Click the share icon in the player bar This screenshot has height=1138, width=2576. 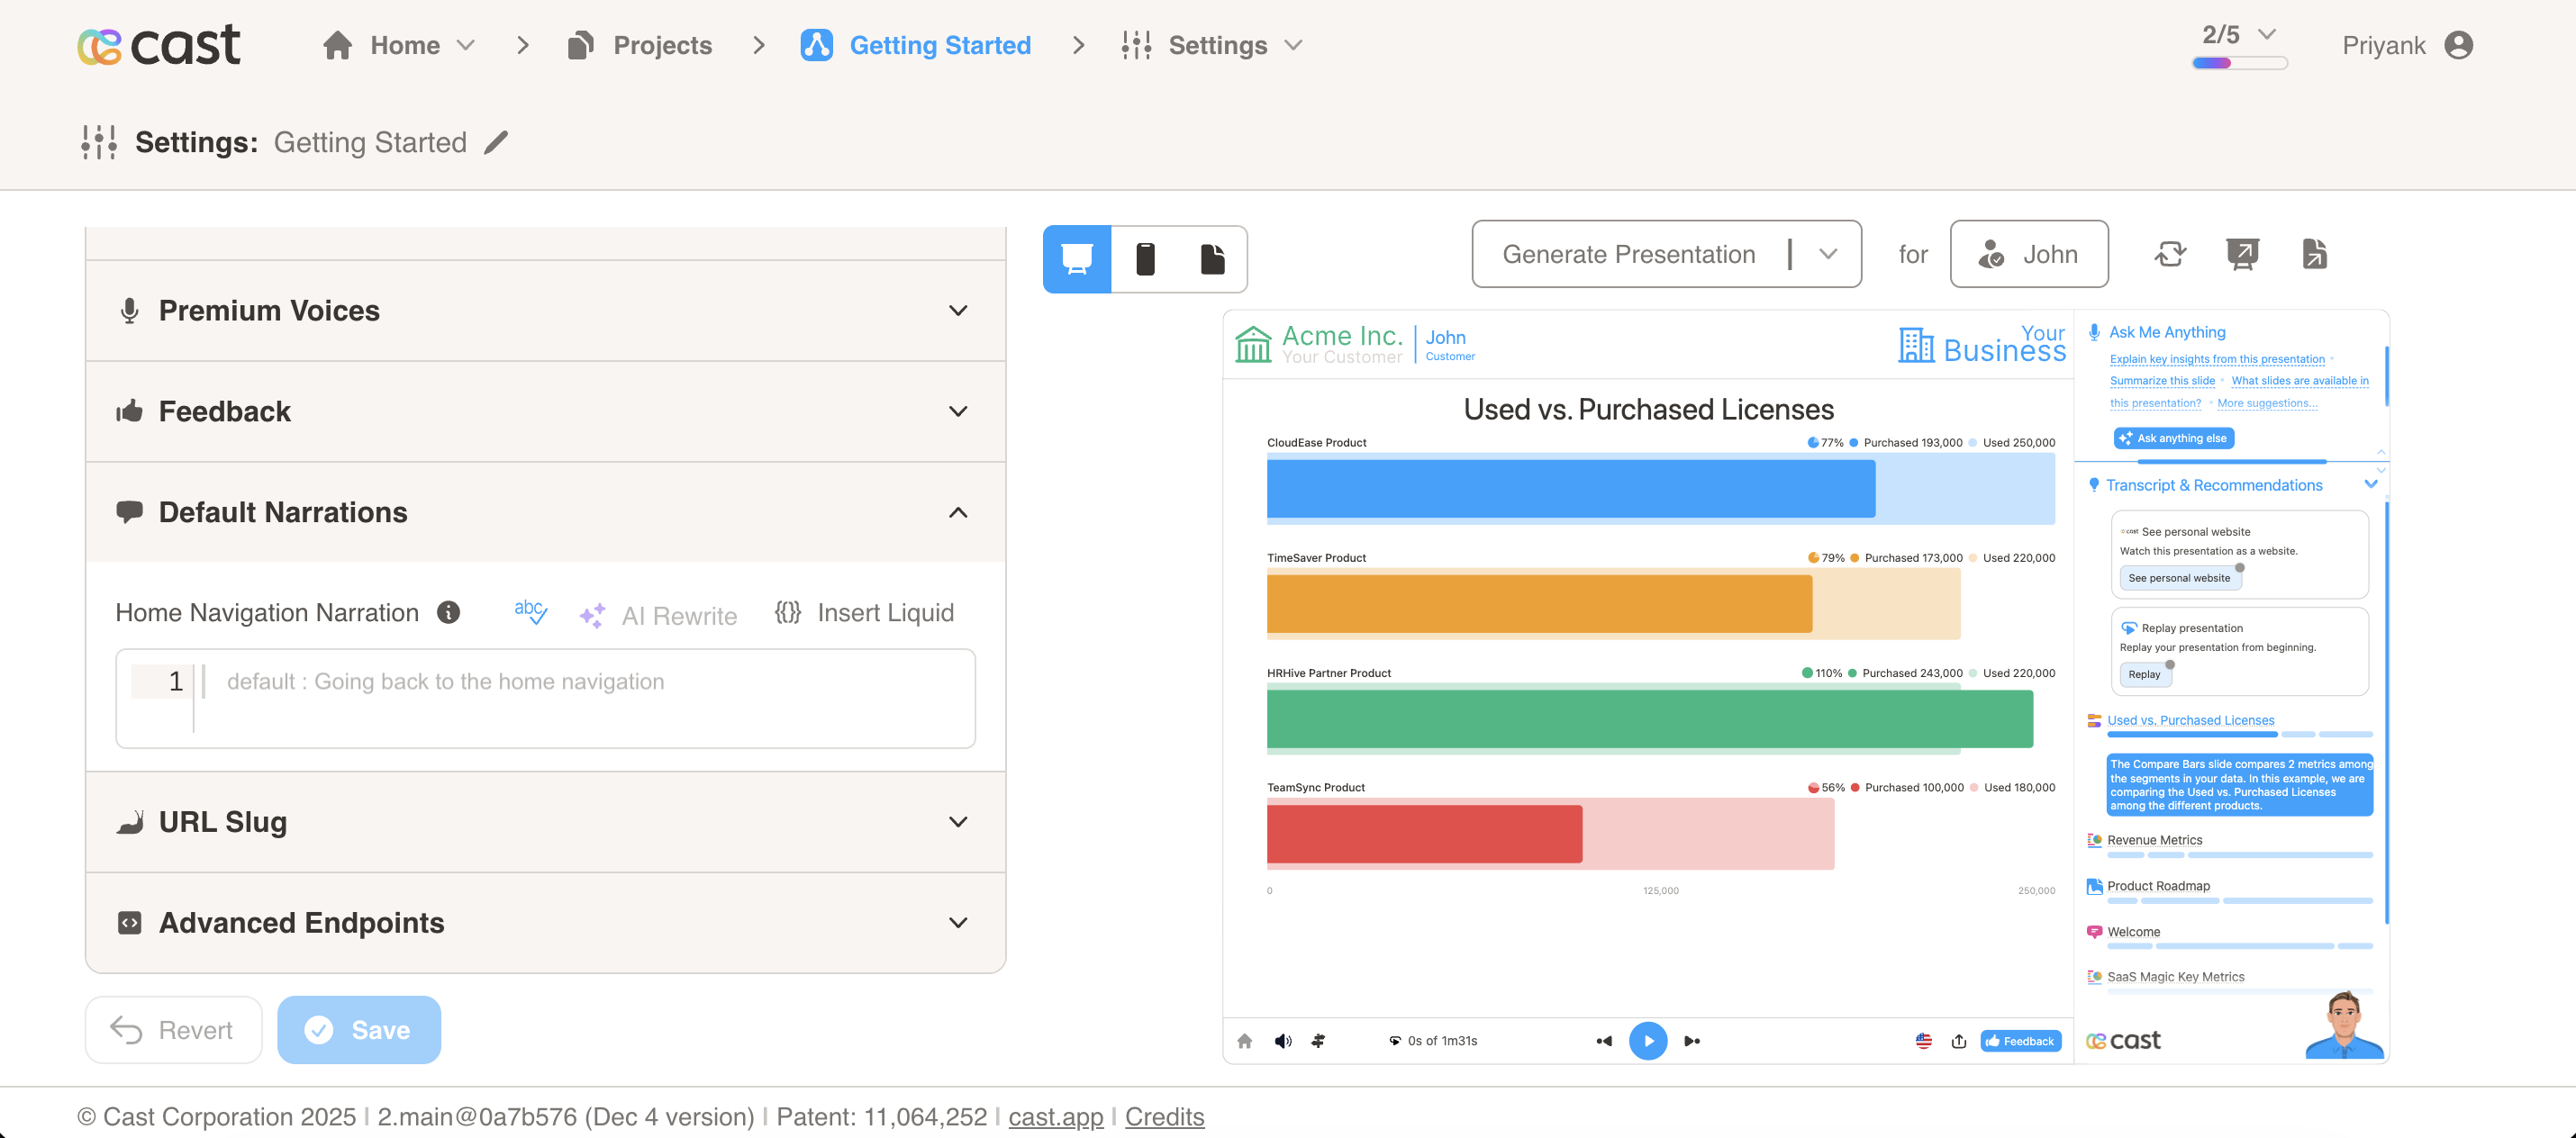[1958, 1041]
